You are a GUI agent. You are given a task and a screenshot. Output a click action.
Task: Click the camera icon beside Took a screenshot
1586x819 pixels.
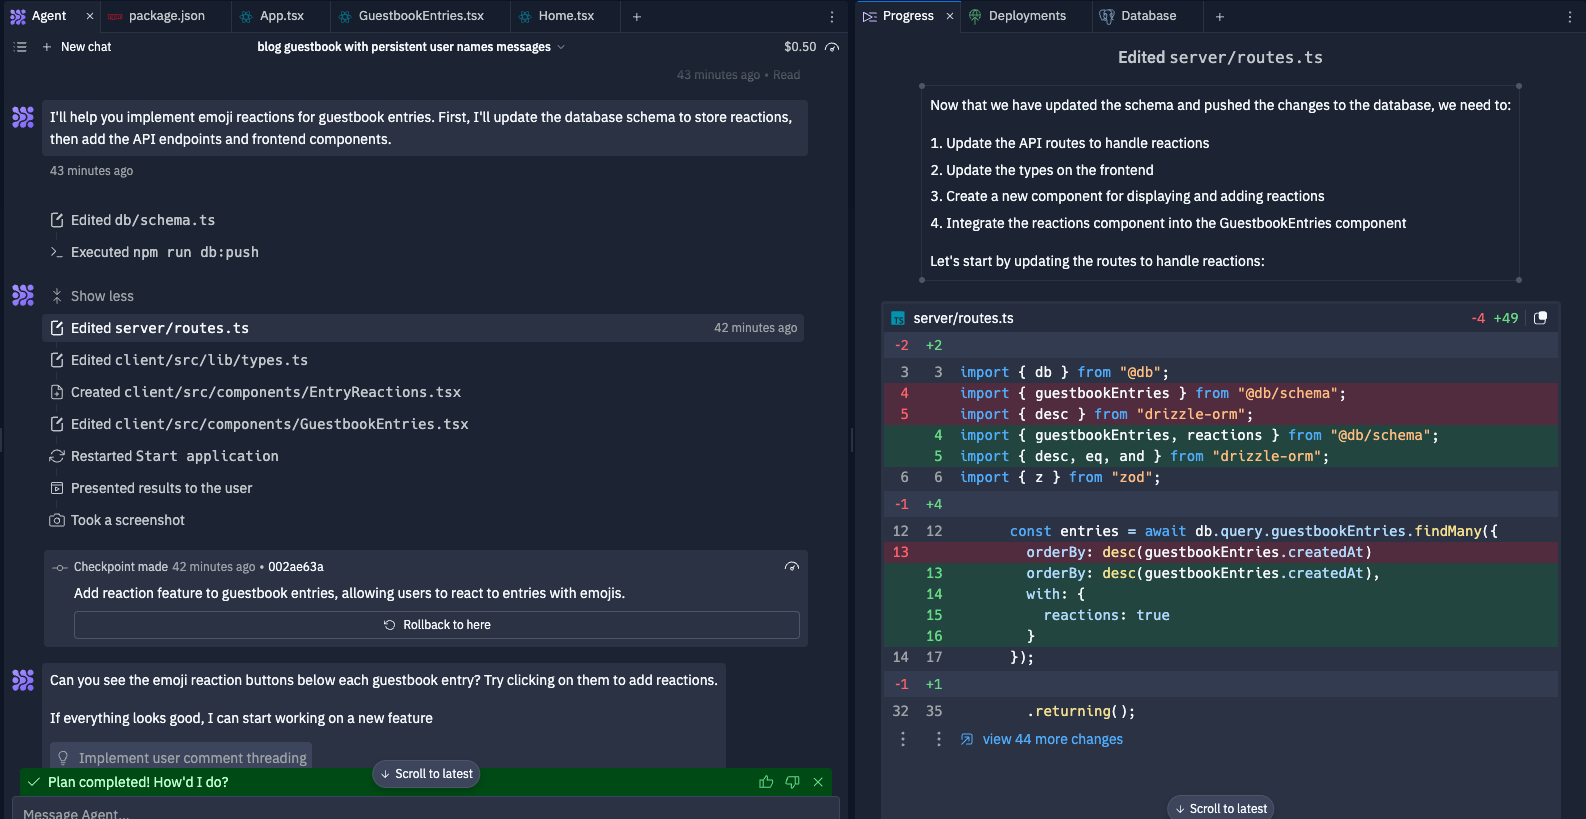[x=57, y=520]
